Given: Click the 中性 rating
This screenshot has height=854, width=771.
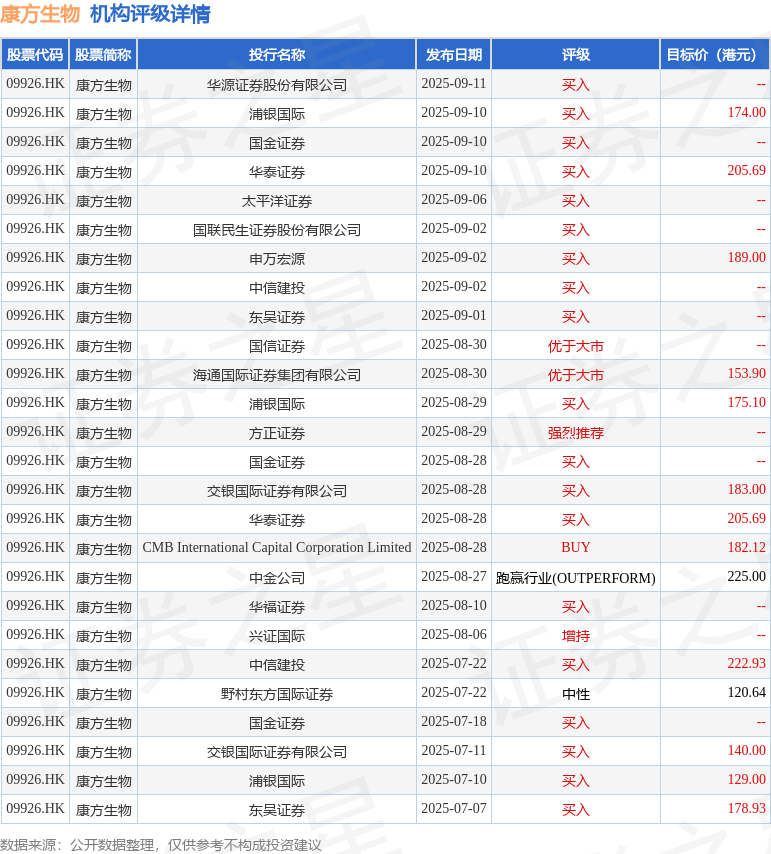Looking at the screenshot, I should (576, 694).
